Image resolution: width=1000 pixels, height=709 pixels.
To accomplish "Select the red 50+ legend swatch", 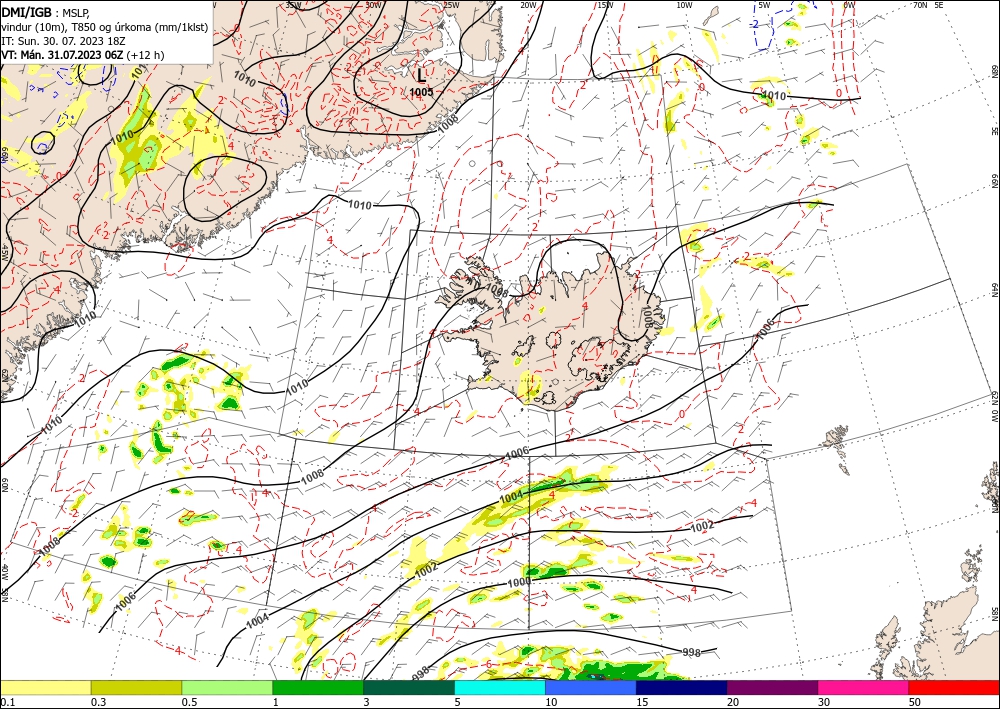I will pyautogui.click(x=954, y=687).
